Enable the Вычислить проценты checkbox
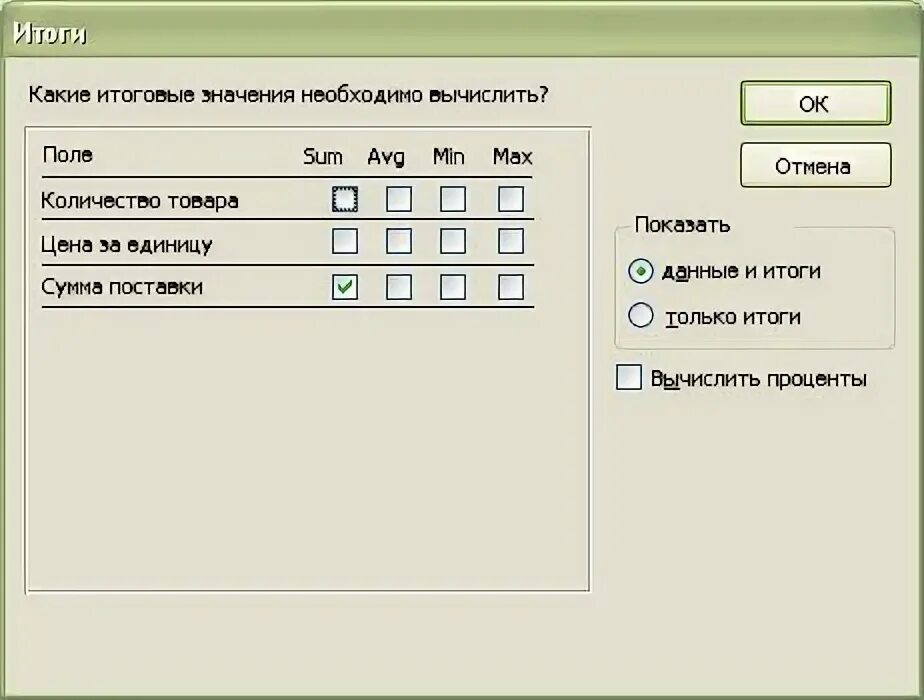924x700 pixels. point(629,377)
